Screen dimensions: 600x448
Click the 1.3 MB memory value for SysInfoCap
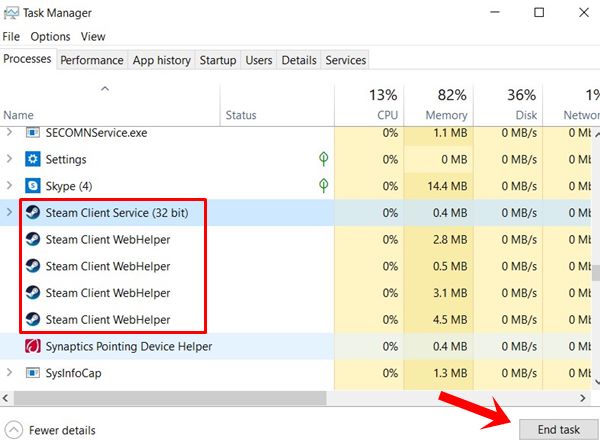pyautogui.click(x=450, y=373)
